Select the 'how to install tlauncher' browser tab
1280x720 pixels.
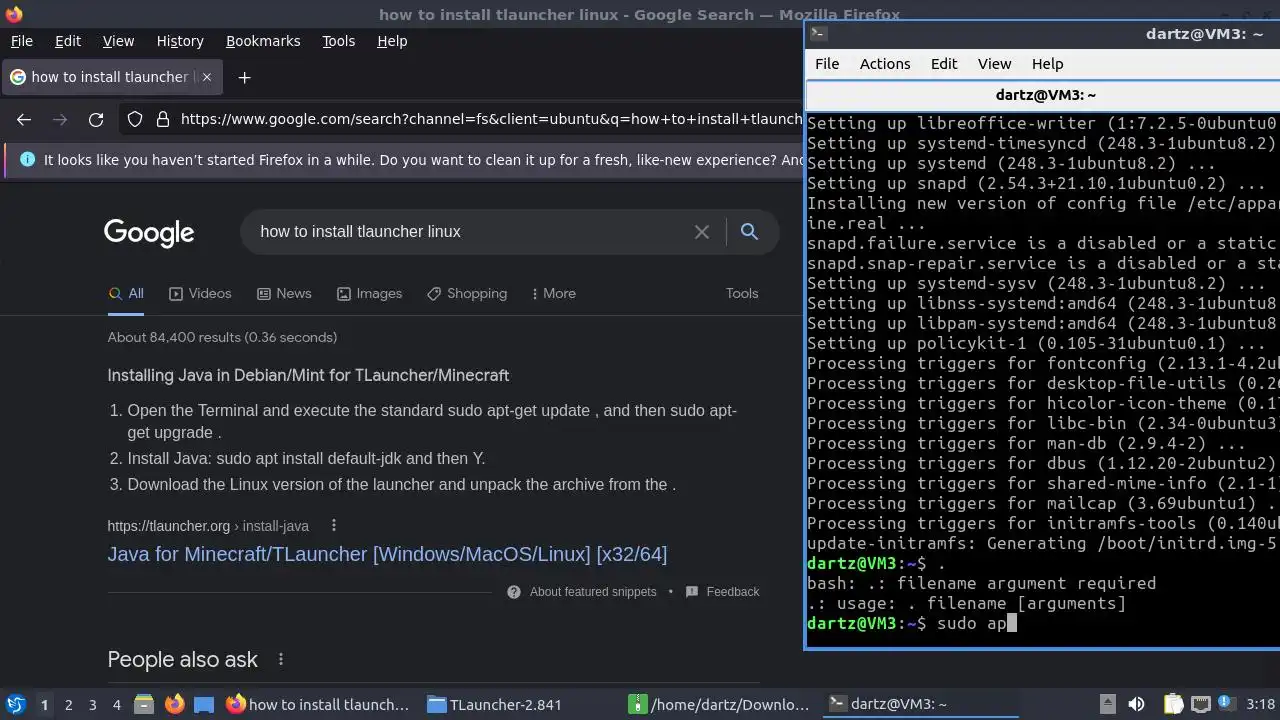112,77
